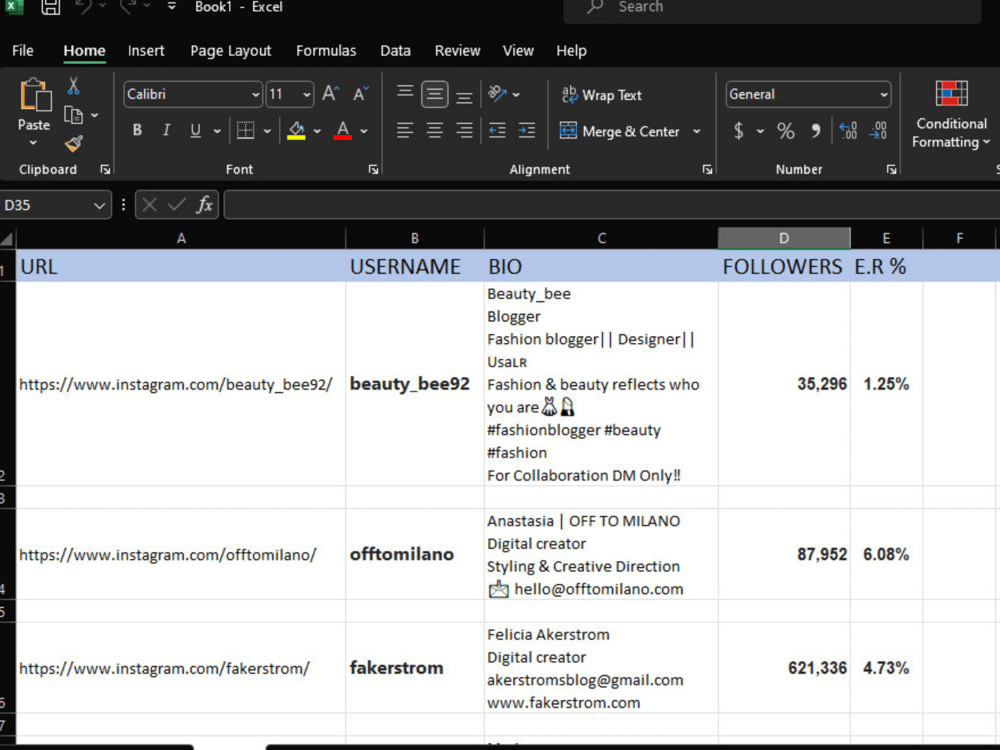Open the General number format dropdown
1000x750 pixels.
point(883,95)
